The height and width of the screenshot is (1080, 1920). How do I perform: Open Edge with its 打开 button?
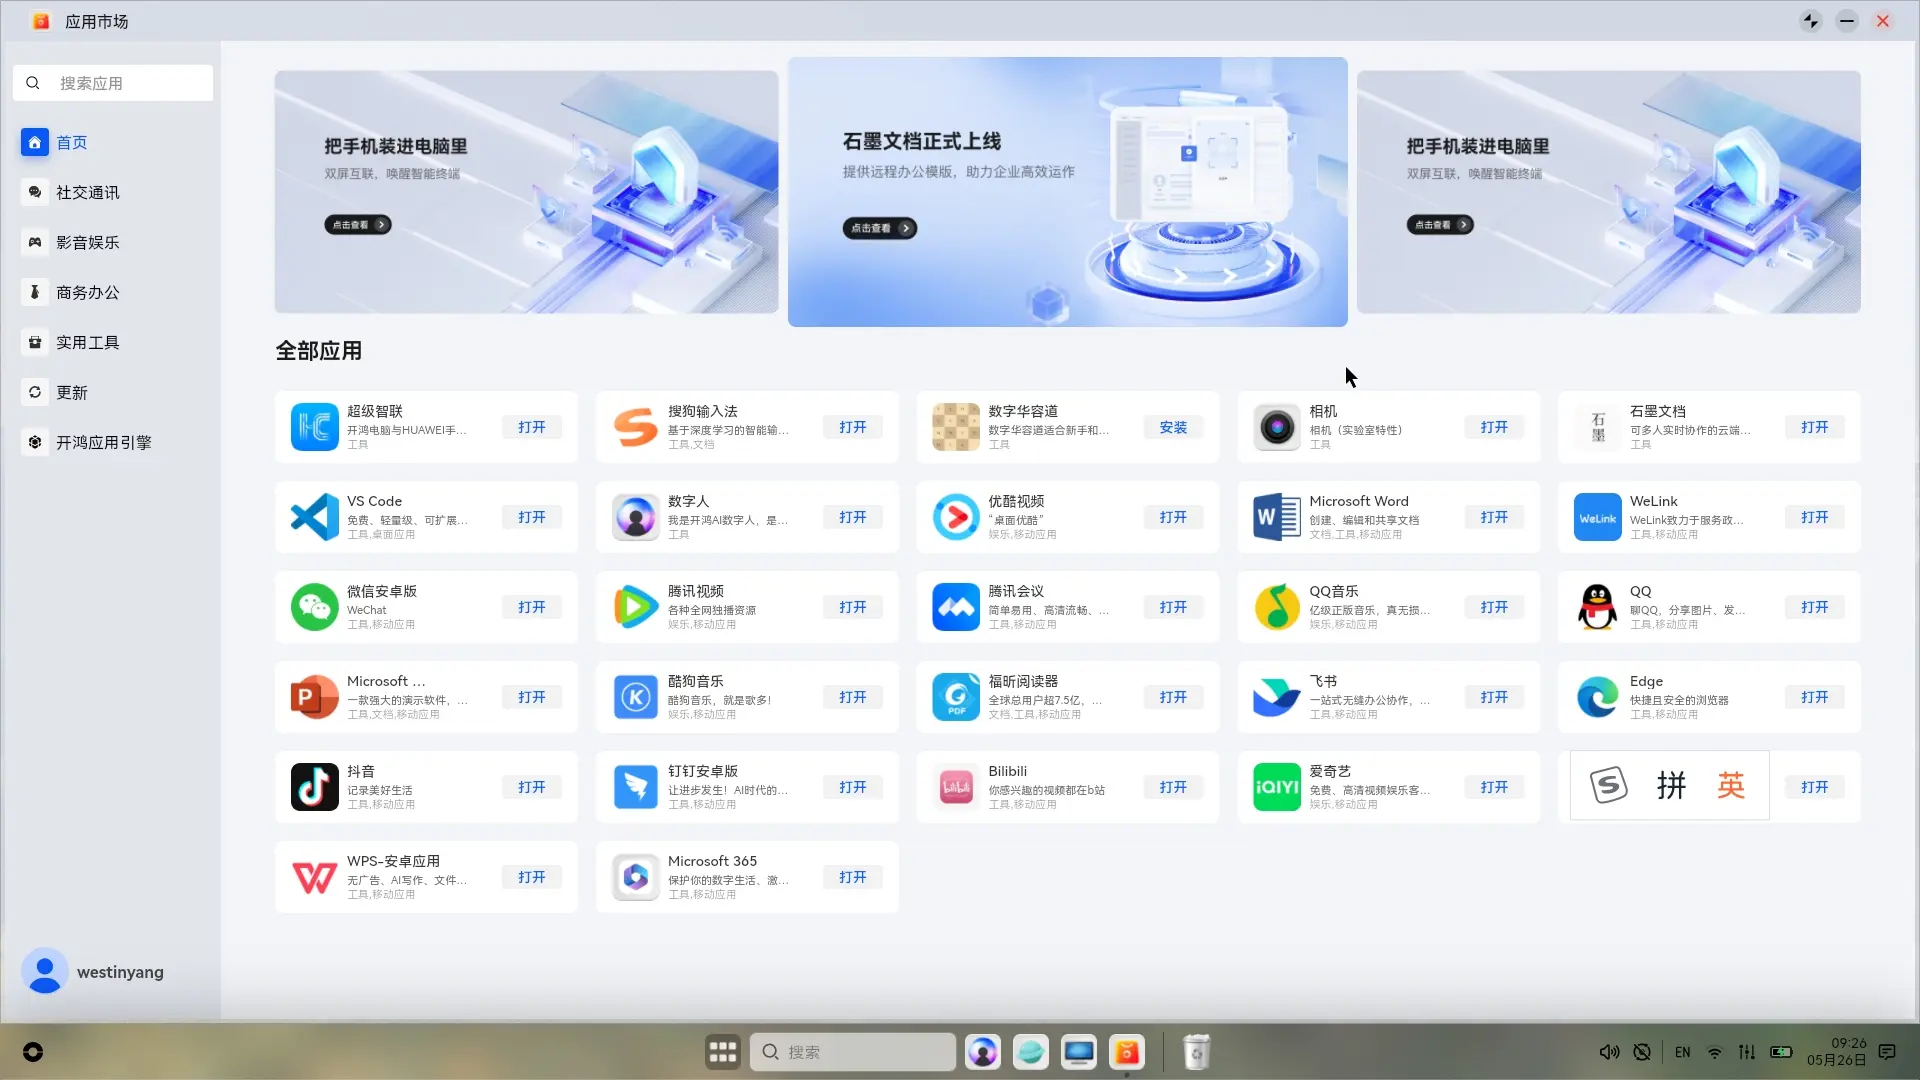(1814, 697)
